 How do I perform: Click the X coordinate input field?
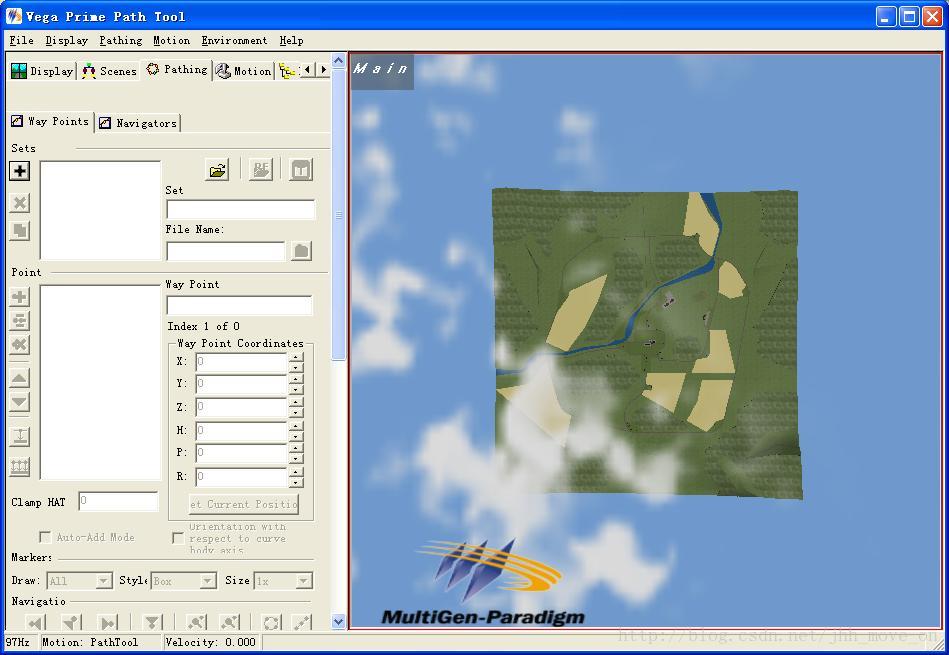pyautogui.click(x=241, y=362)
